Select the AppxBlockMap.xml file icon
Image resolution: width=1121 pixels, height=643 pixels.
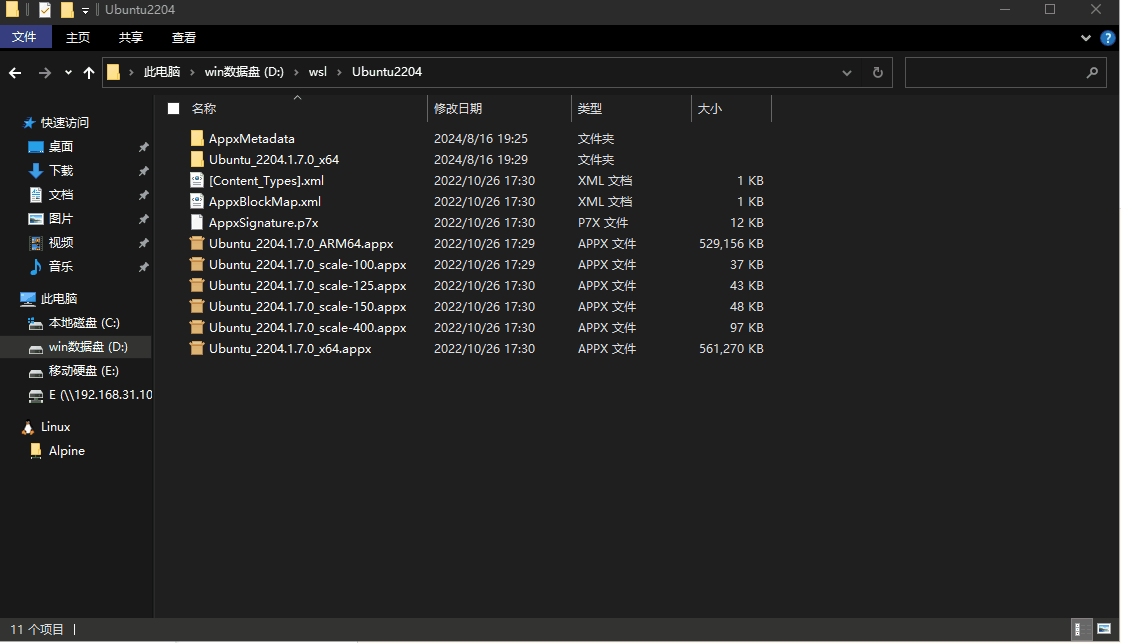click(x=197, y=202)
